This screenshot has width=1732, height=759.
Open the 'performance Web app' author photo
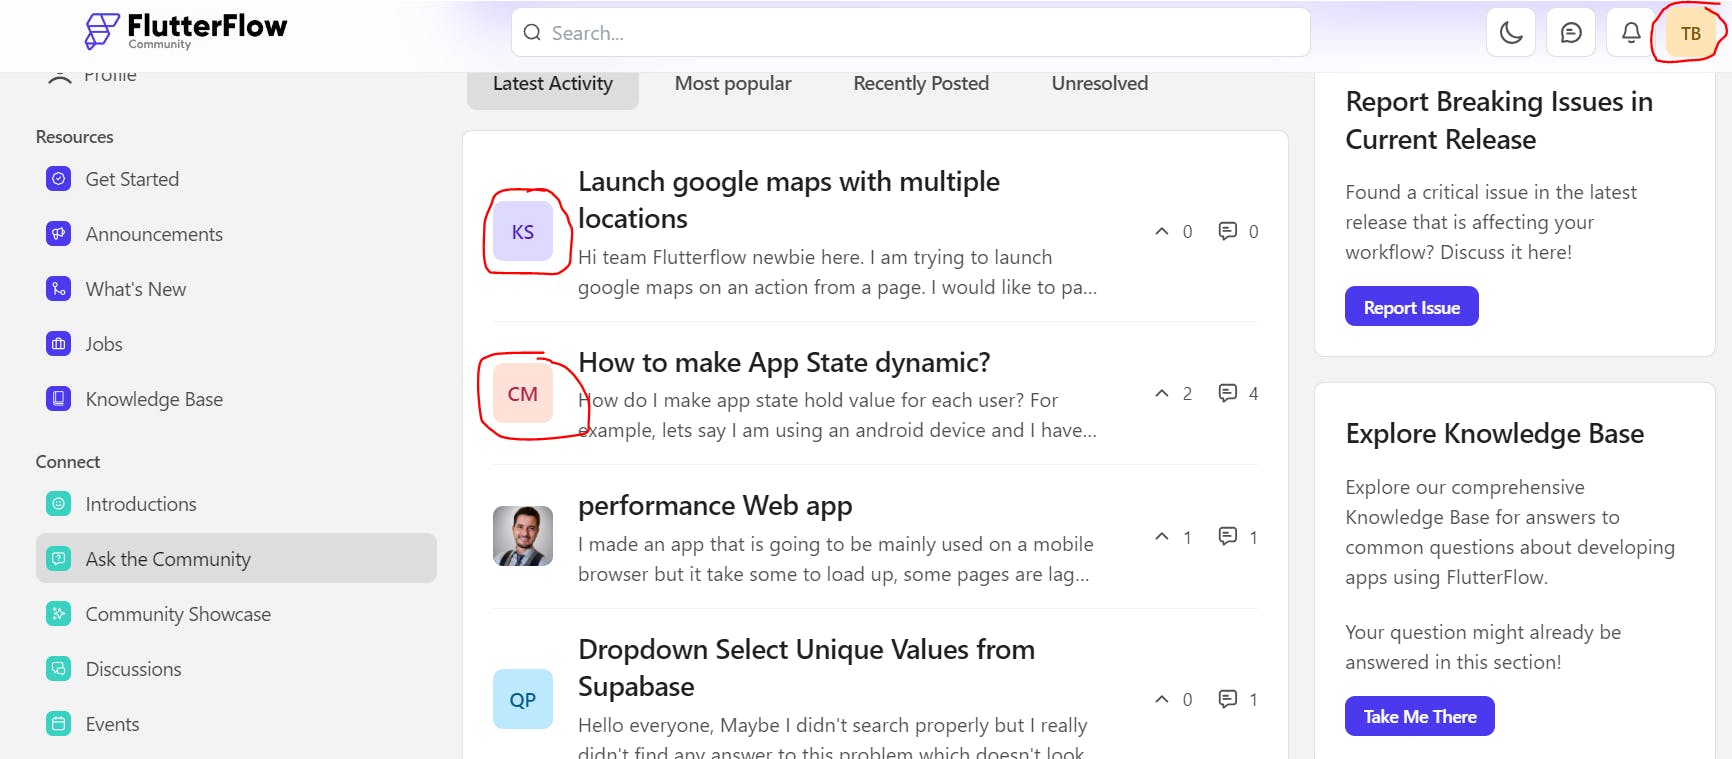point(523,536)
